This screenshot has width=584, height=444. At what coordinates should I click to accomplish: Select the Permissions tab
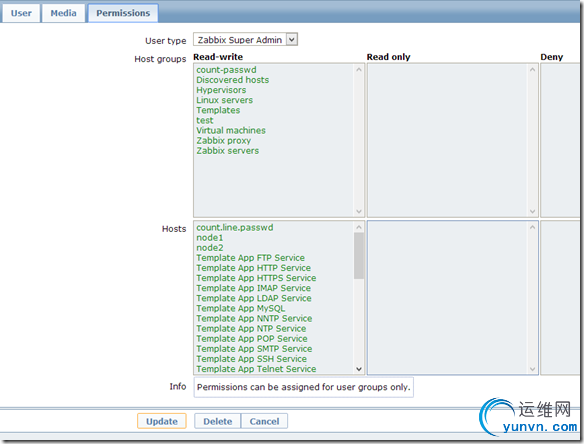pos(123,13)
